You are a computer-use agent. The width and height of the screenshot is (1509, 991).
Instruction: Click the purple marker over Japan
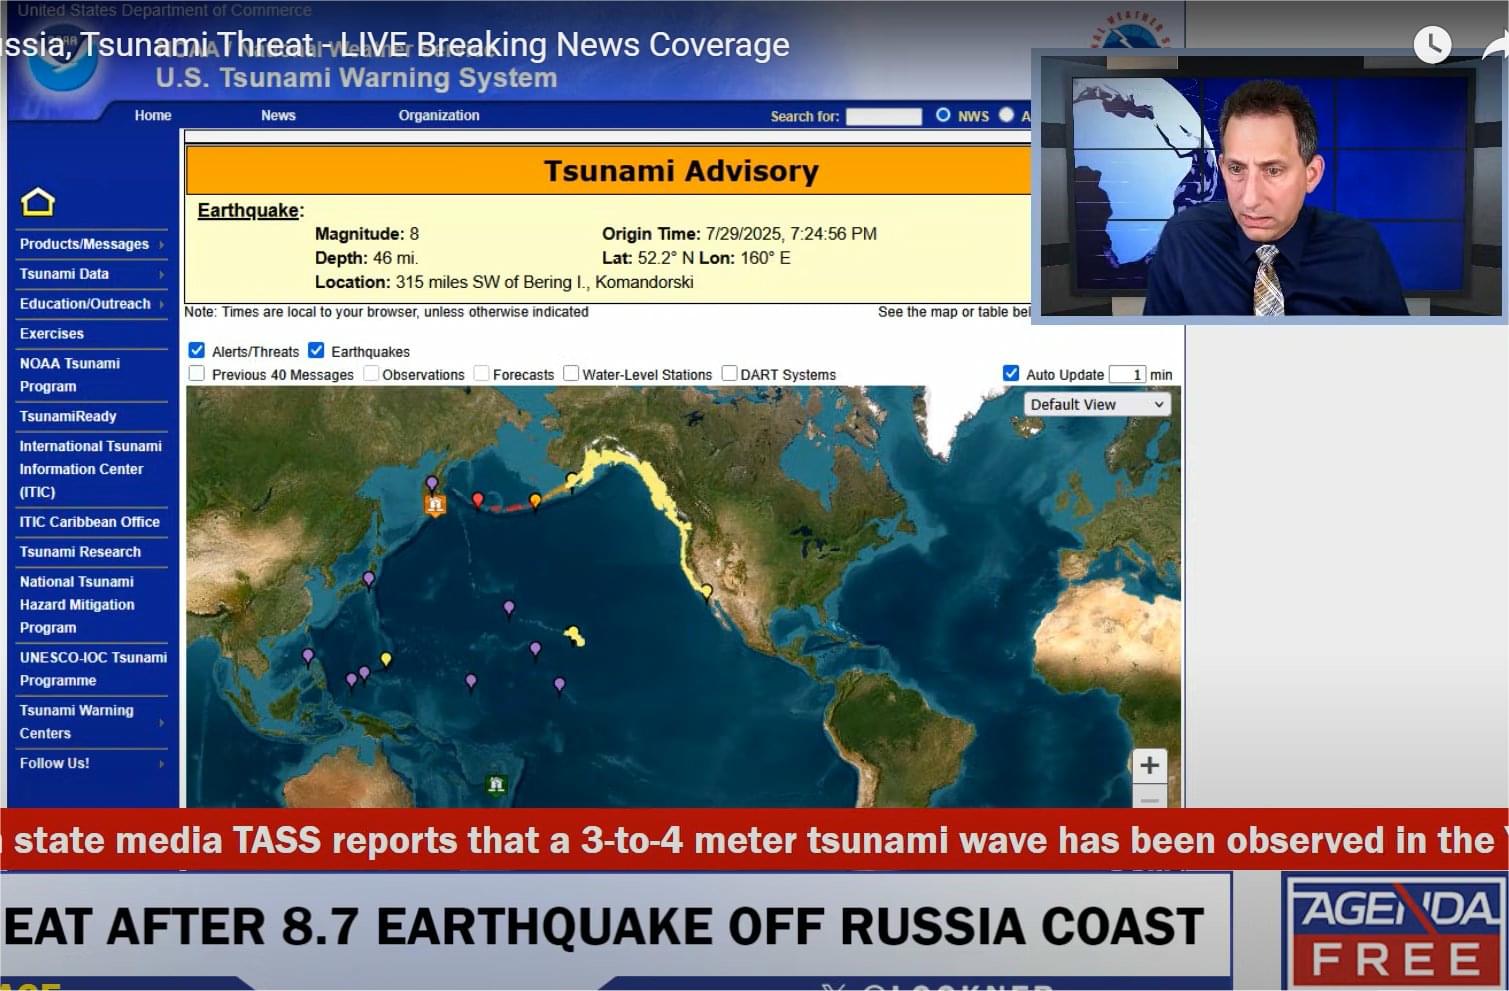369,579
